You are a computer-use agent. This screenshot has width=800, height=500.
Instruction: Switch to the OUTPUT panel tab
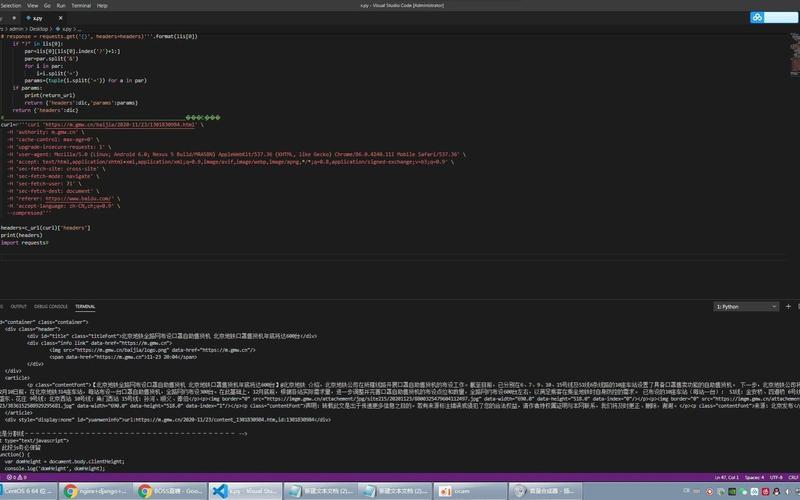pyautogui.click(x=19, y=306)
